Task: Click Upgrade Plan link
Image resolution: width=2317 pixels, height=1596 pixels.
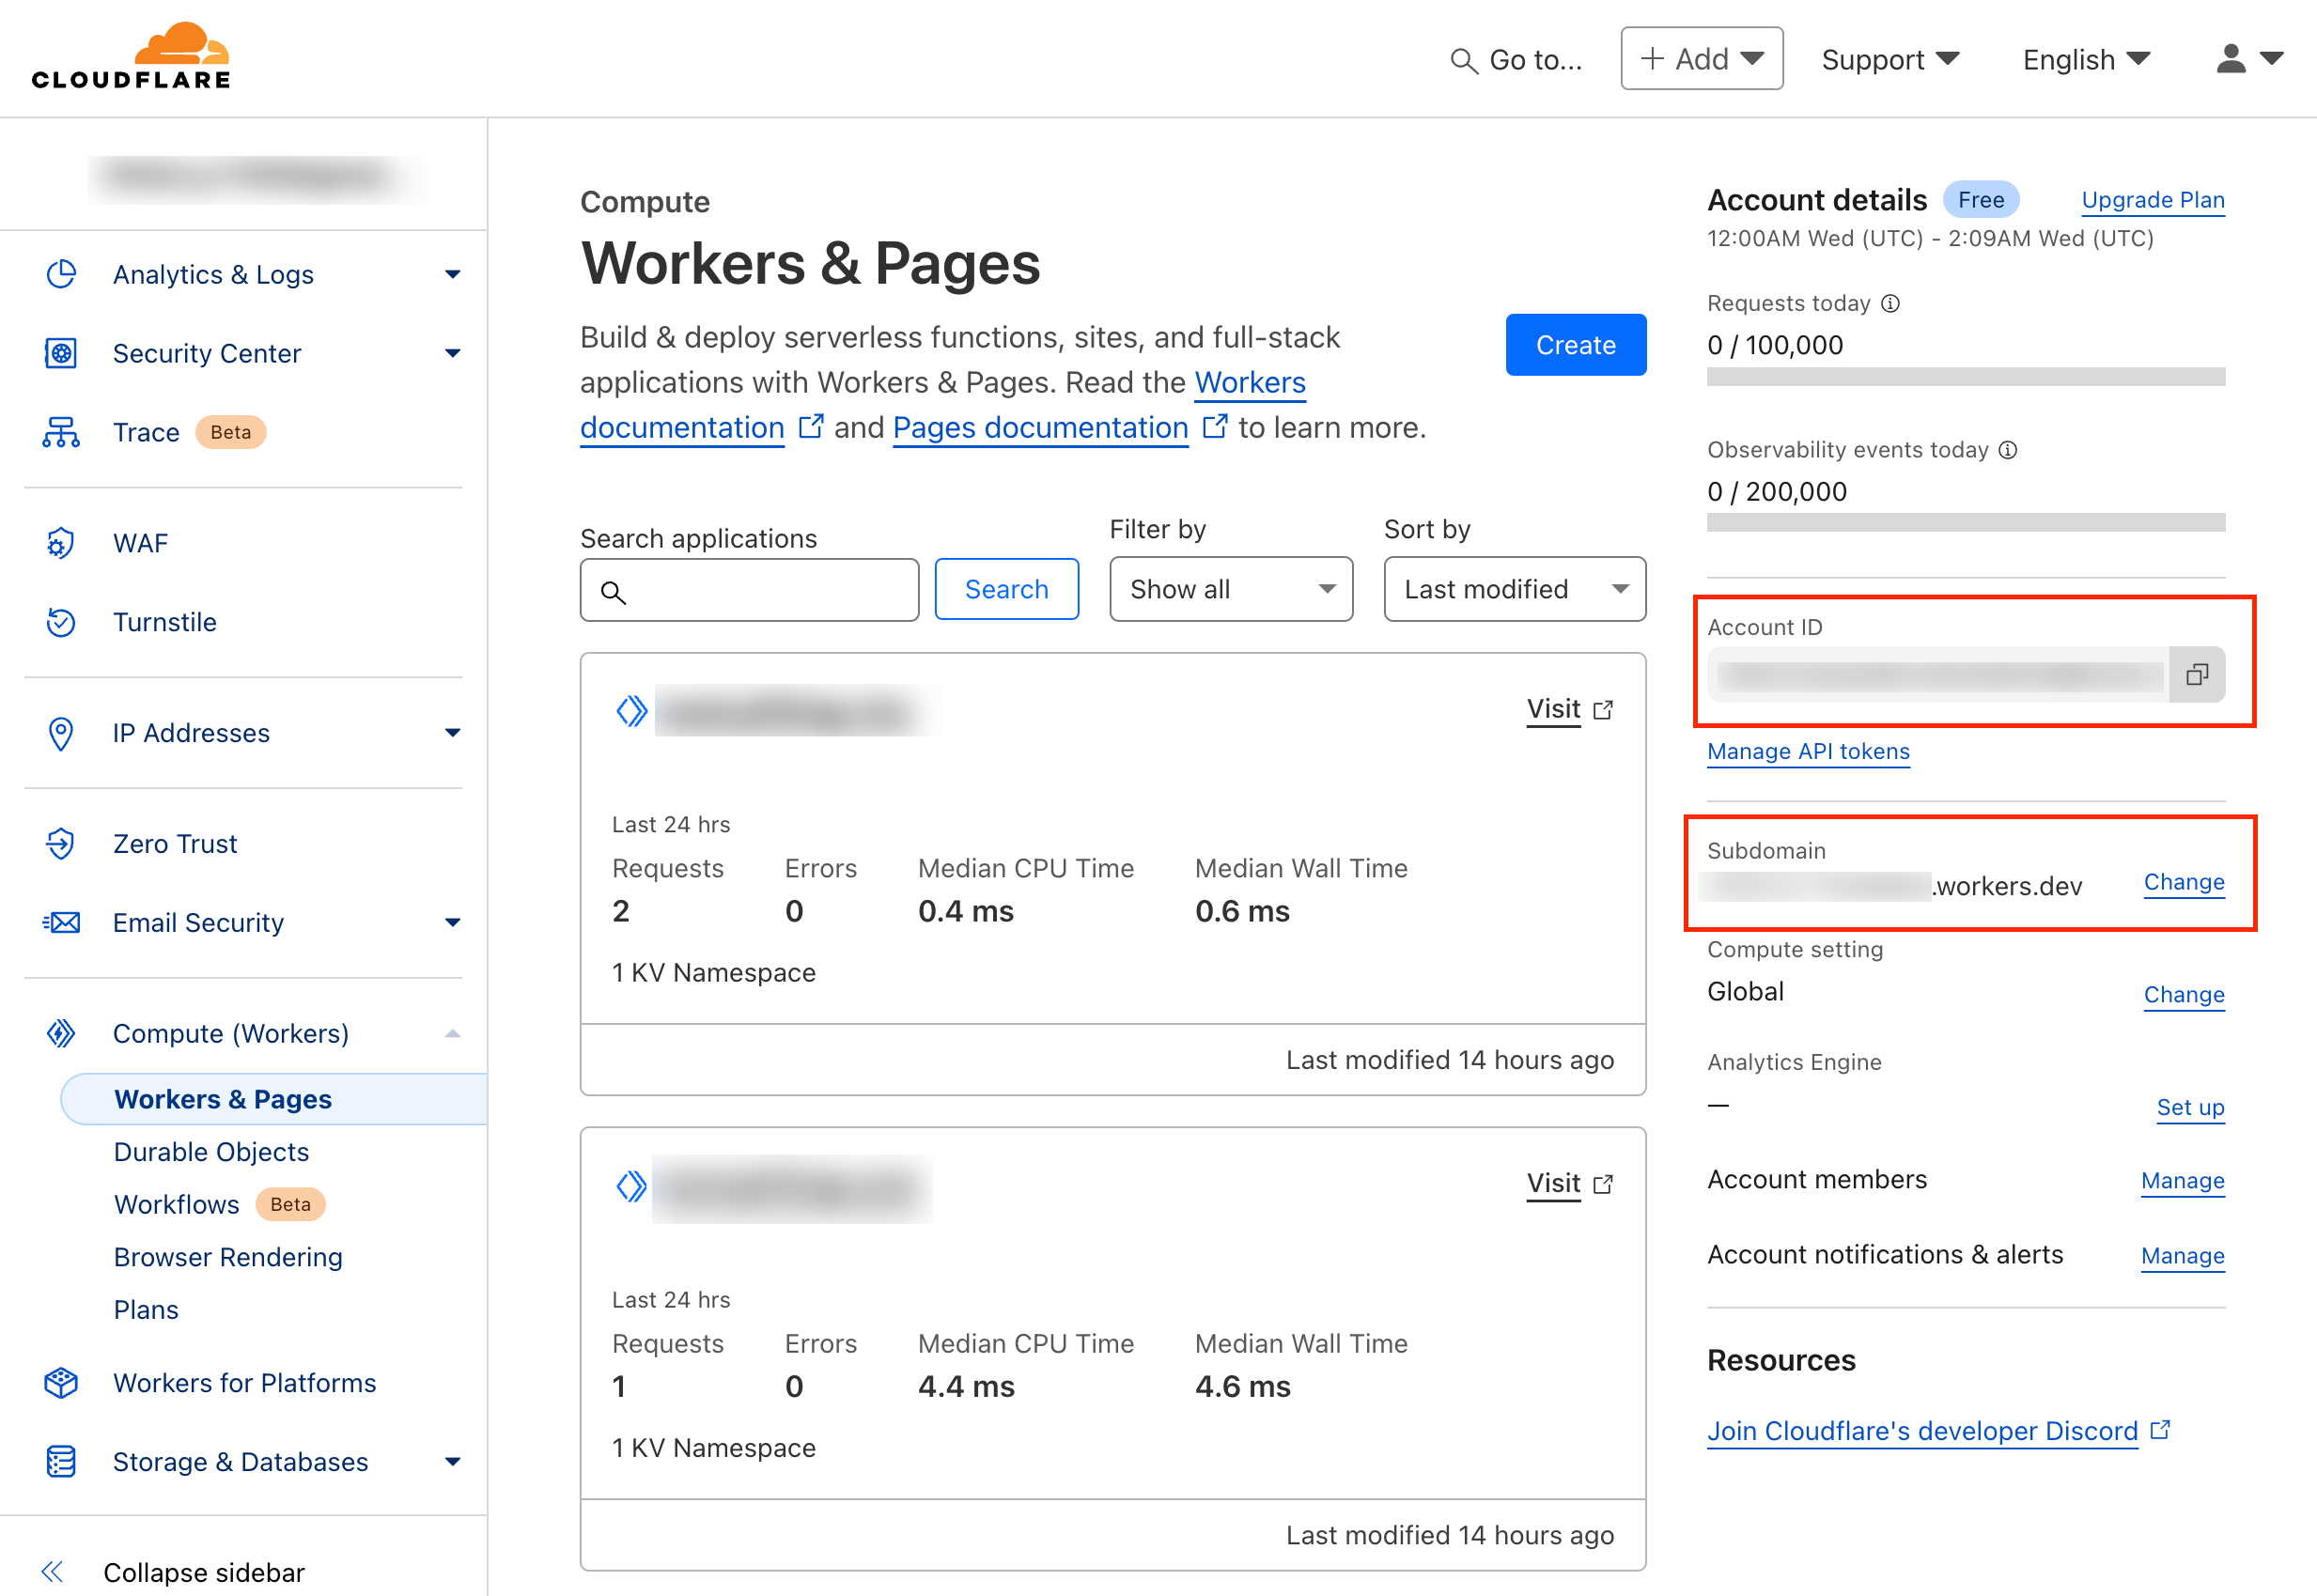Action: tap(2152, 200)
